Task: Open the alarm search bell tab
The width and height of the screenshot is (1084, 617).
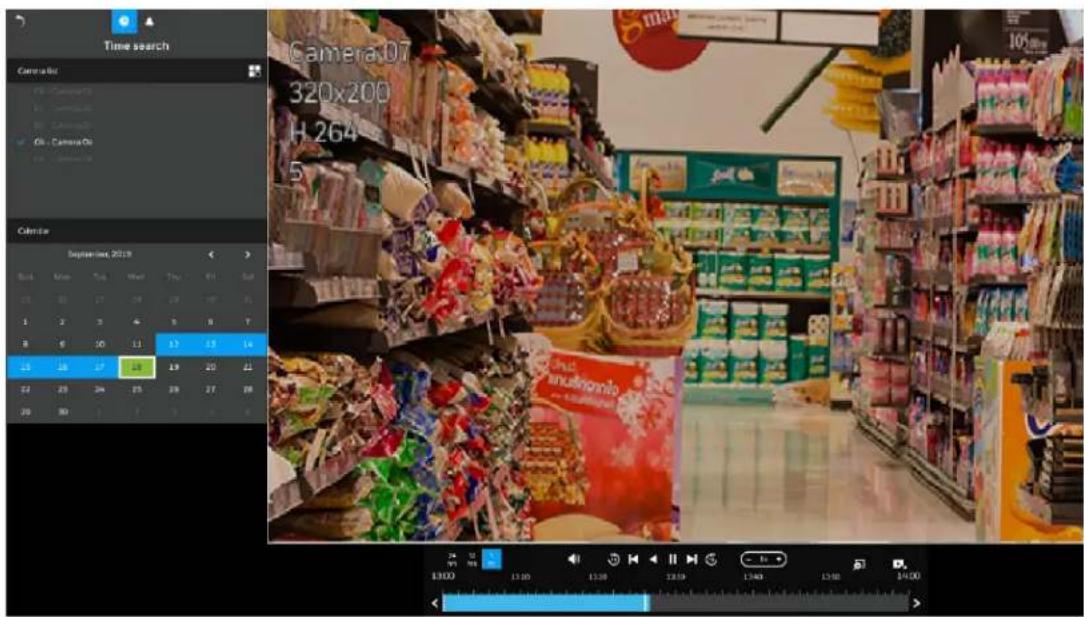Action: tap(149, 21)
